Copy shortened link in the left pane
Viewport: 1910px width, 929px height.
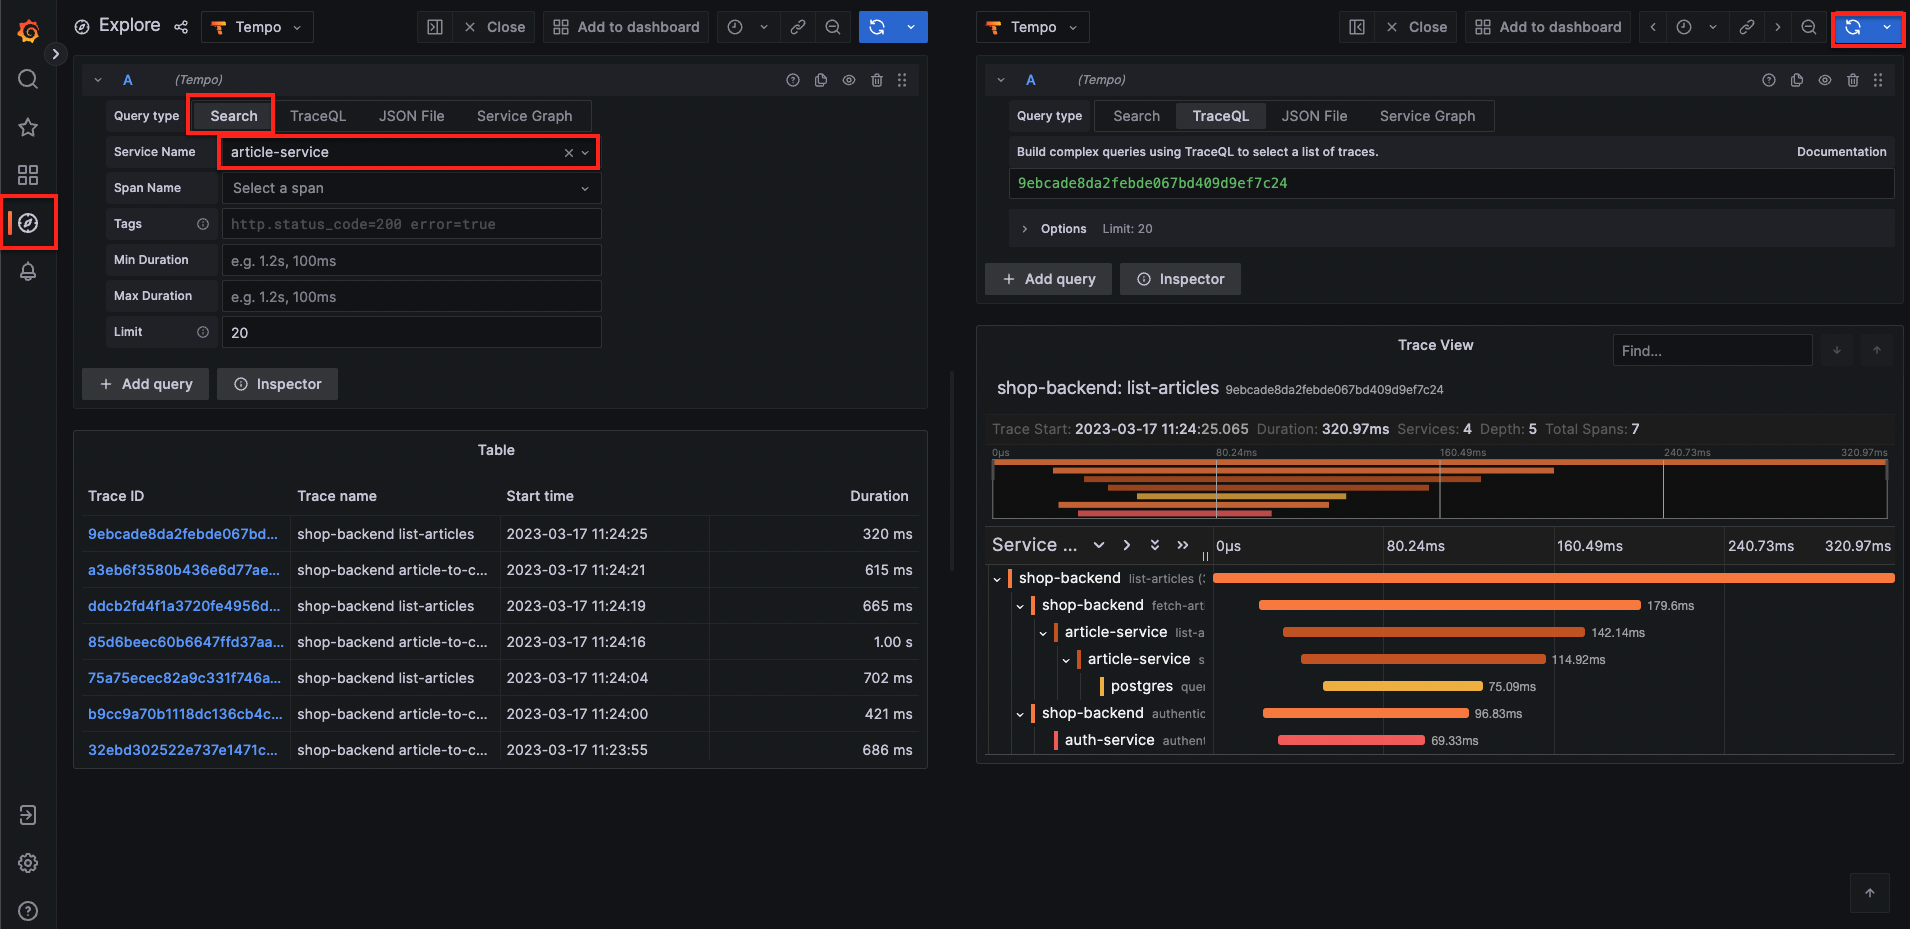798,27
